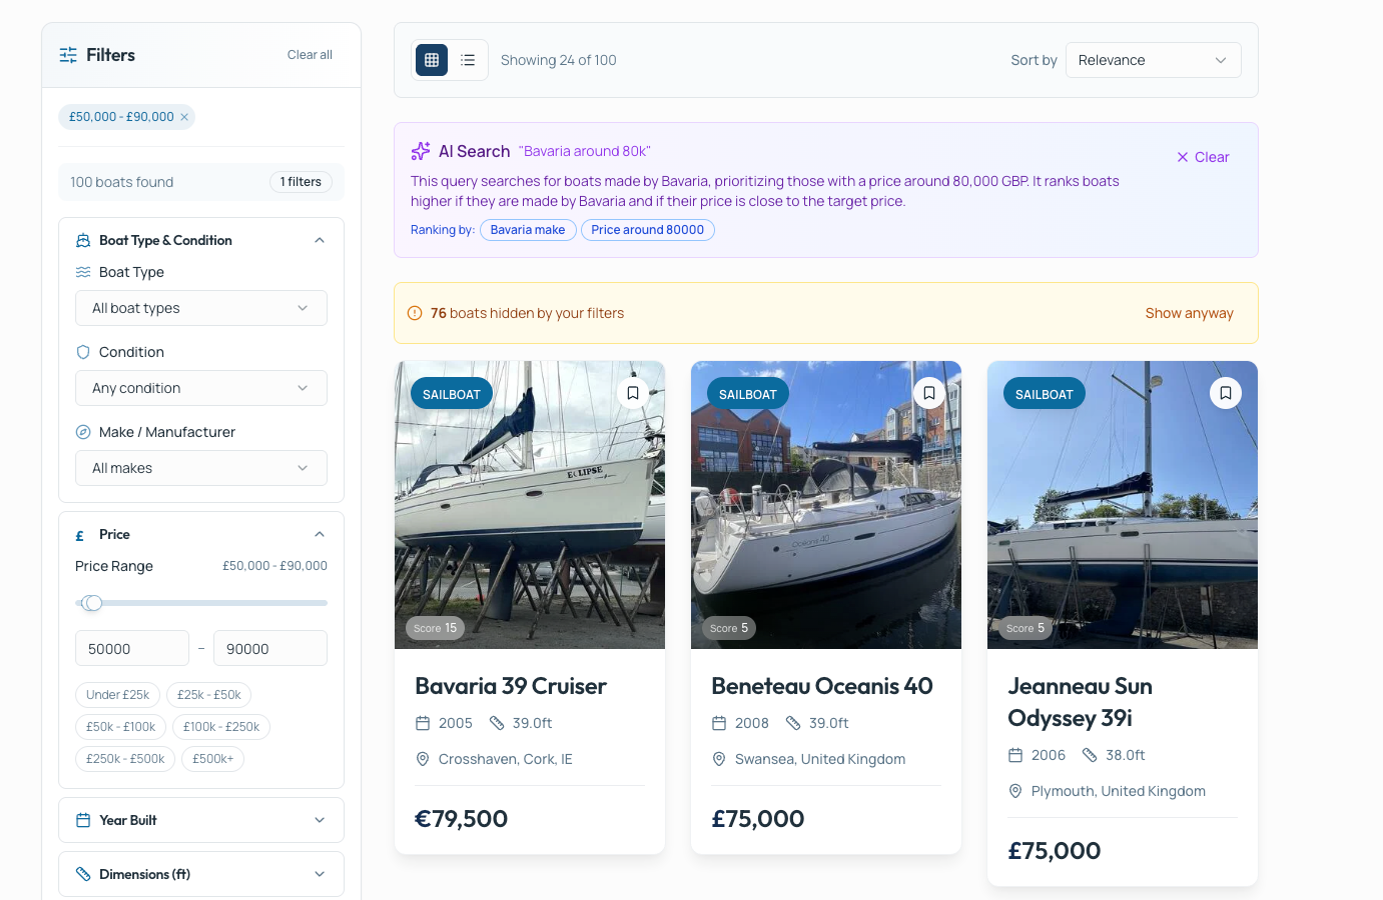Bookmark the Jeanneau Sun Odyssey 39i

[x=1225, y=393]
